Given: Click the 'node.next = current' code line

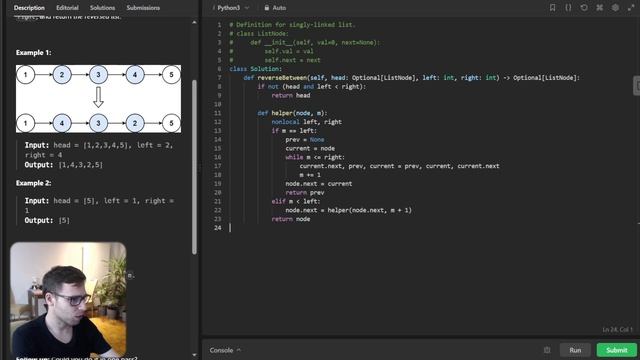Looking at the screenshot, I should [x=319, y=184].
